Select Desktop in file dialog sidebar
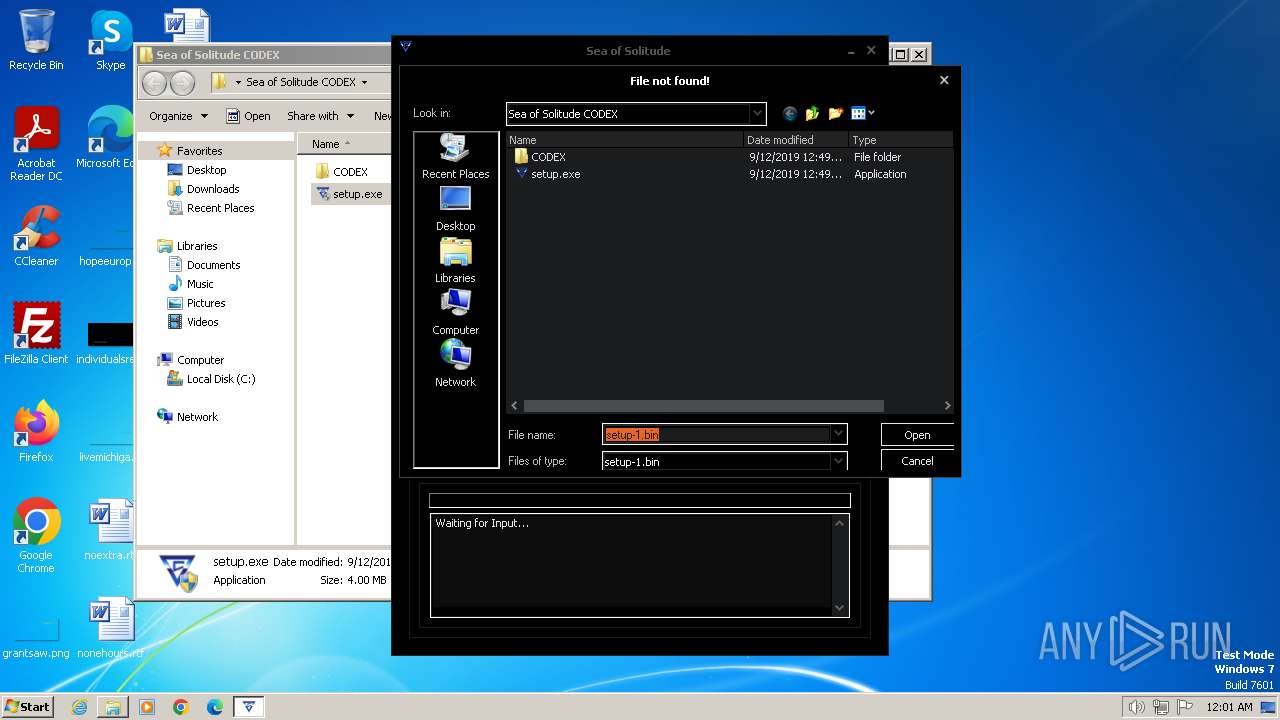Image resolution: width=1280 pixels, height=720 pixels. click(455, 209)
